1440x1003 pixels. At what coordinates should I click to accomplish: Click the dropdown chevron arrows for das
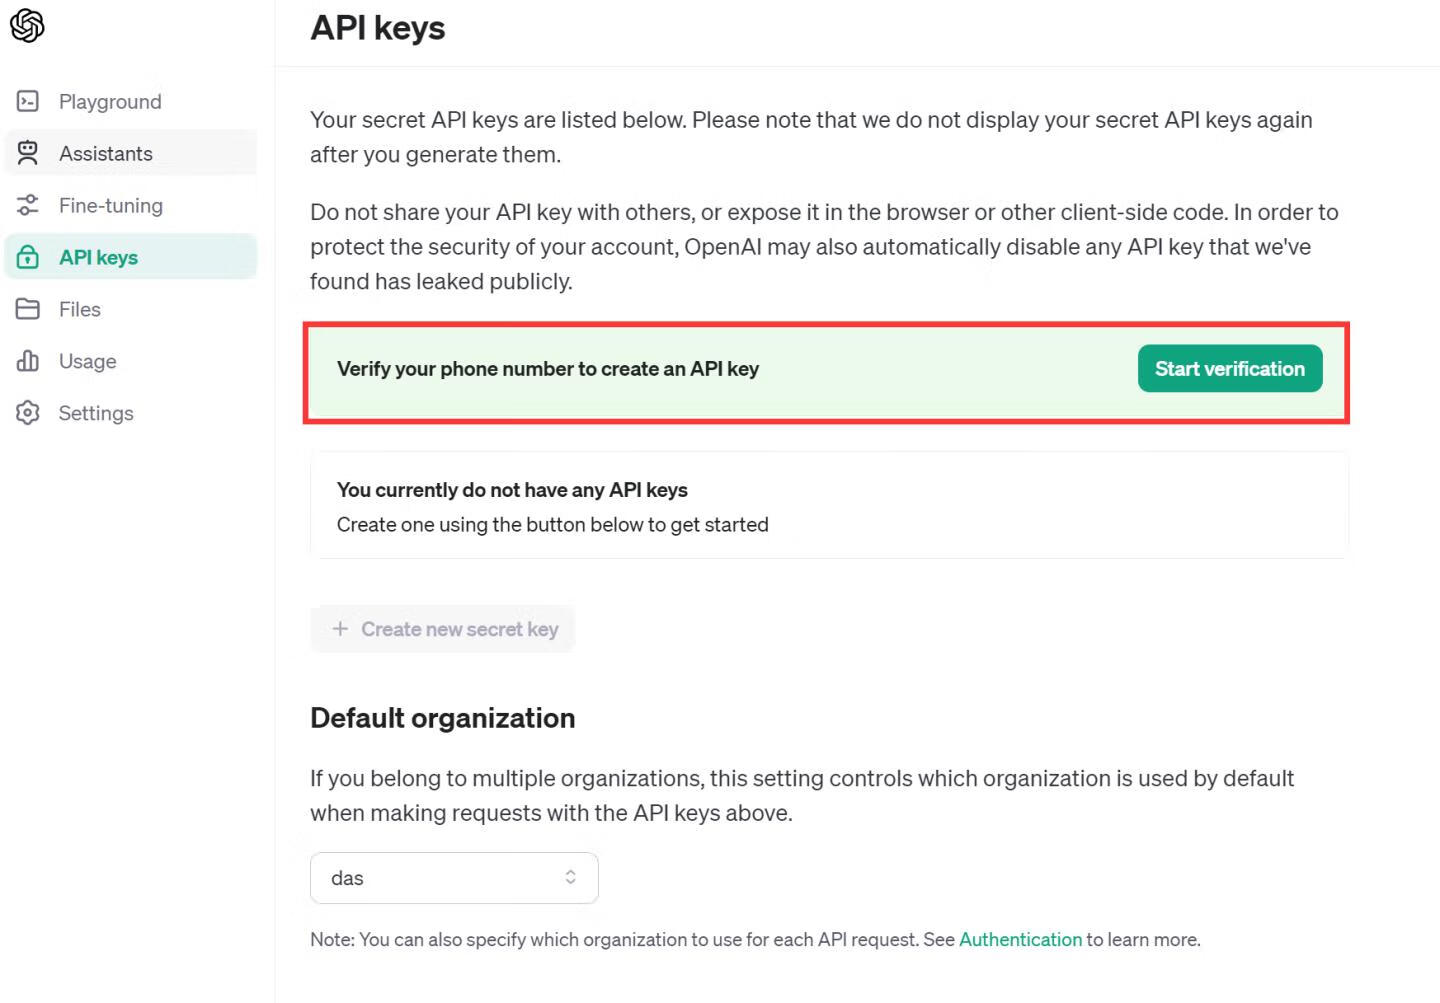570,877
